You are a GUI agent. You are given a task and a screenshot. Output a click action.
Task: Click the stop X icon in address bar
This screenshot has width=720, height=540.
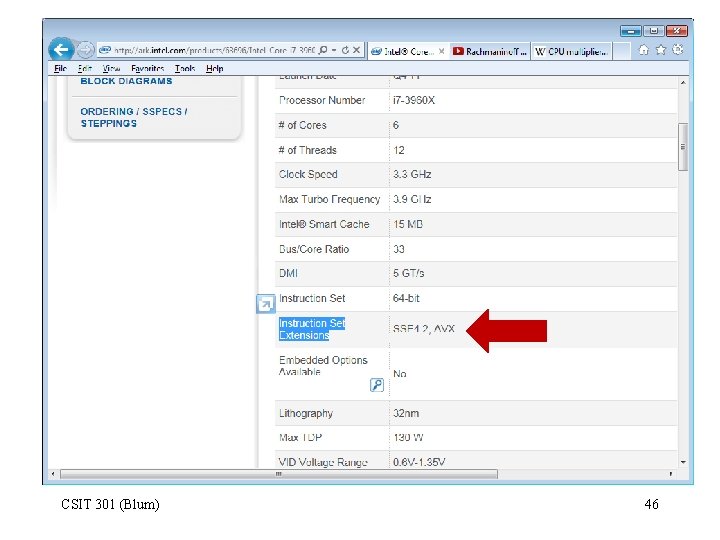point(356,50)
